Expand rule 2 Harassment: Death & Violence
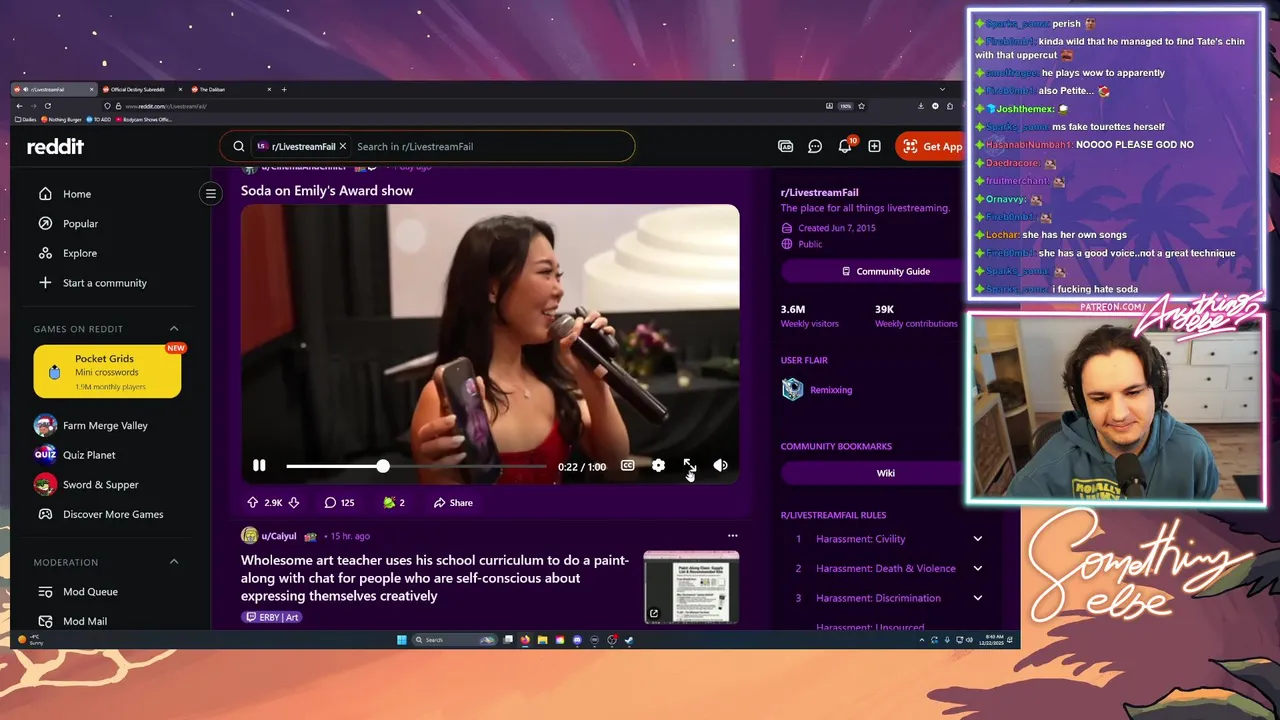Screen dimensions: 1280x720 point(977,568)
